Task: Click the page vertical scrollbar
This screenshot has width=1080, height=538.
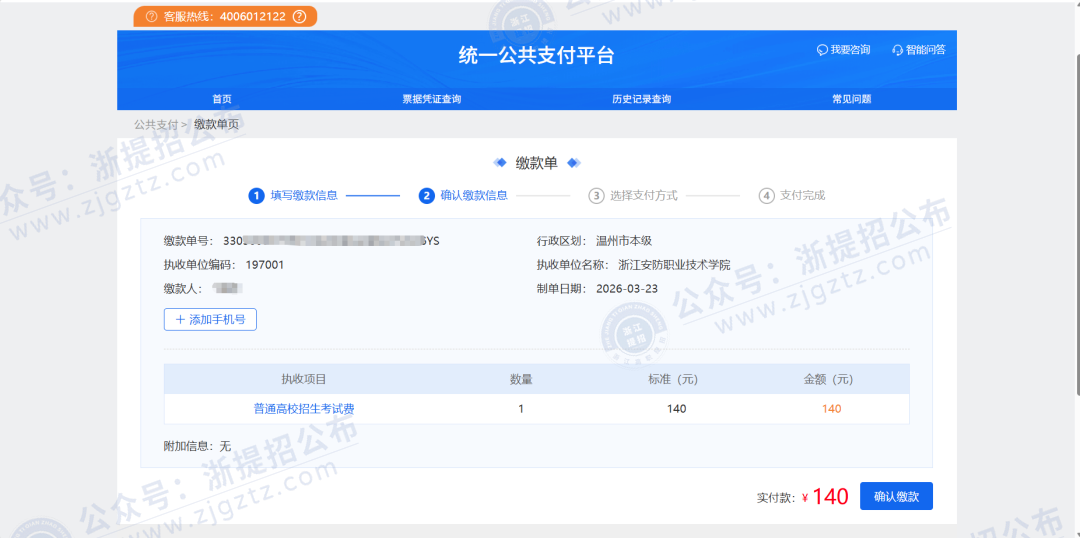Action: click(x=1075, y=200)
